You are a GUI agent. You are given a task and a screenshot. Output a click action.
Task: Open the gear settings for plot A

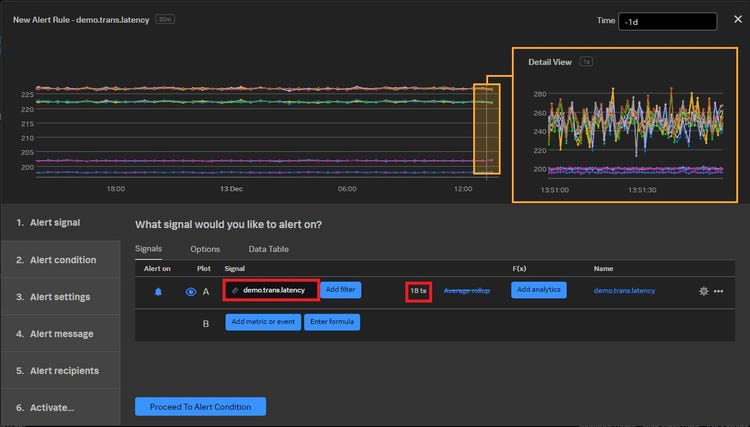[704, 291]
